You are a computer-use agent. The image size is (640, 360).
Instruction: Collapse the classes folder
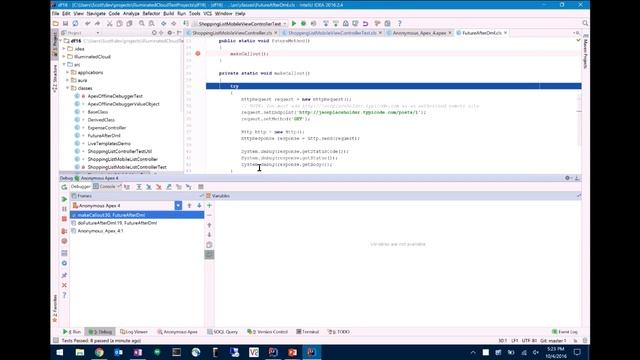[x=68, y=88]
